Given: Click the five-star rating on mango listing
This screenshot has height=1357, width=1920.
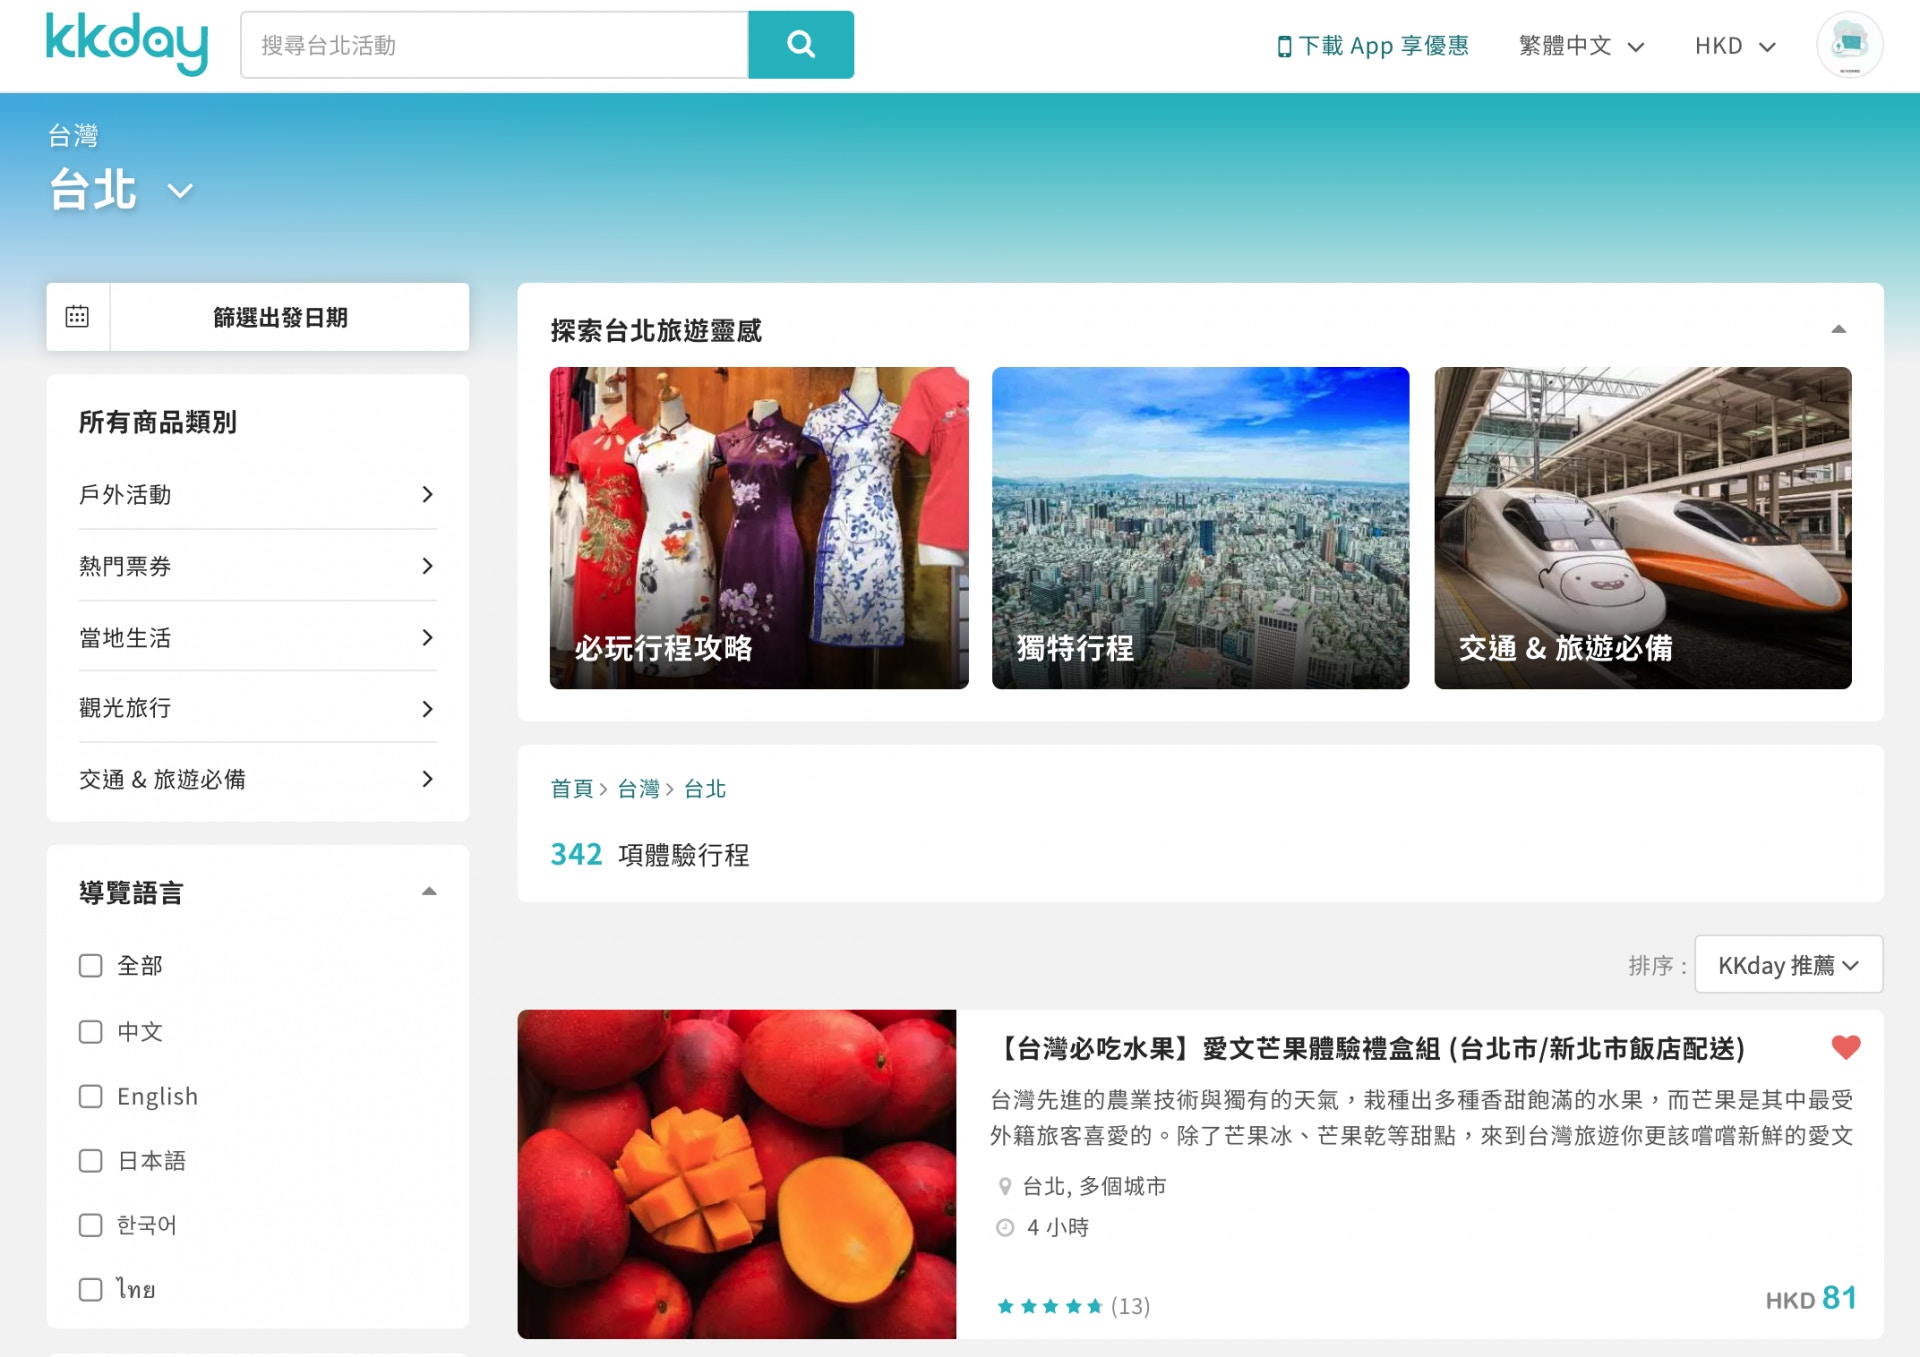Looking at the screenshot, I should pyautogui.click(x=1049, y=1306).
